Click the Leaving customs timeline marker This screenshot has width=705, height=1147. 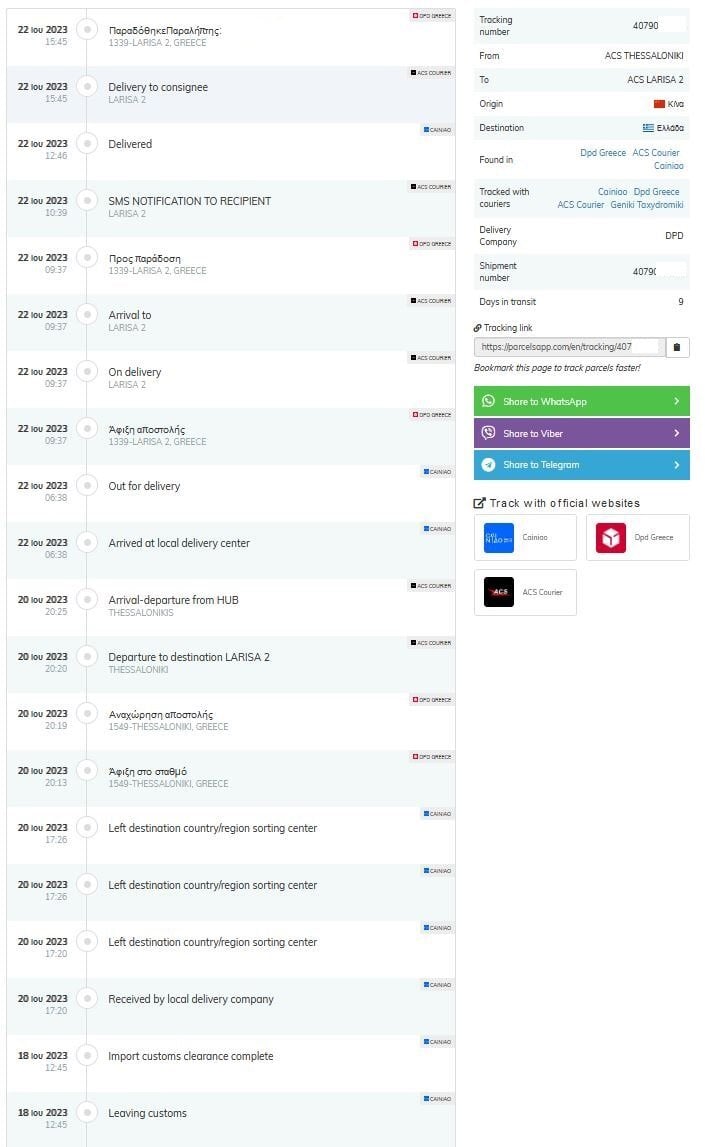[x=87, y=1113]
